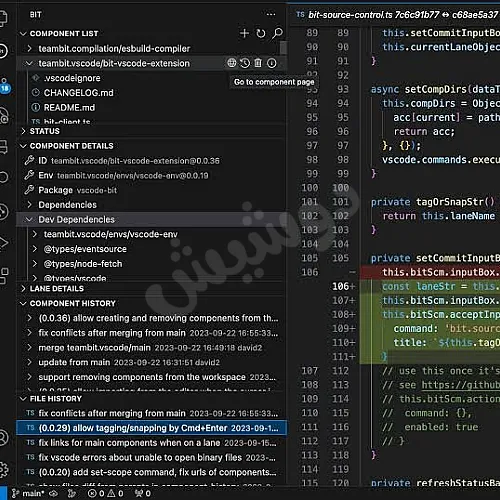Viewport: 500px width, 500px height.
Task: Click the ID teambit.vscode/bit-vscode-extension@0.0.36 row
Action: [151, 161]
